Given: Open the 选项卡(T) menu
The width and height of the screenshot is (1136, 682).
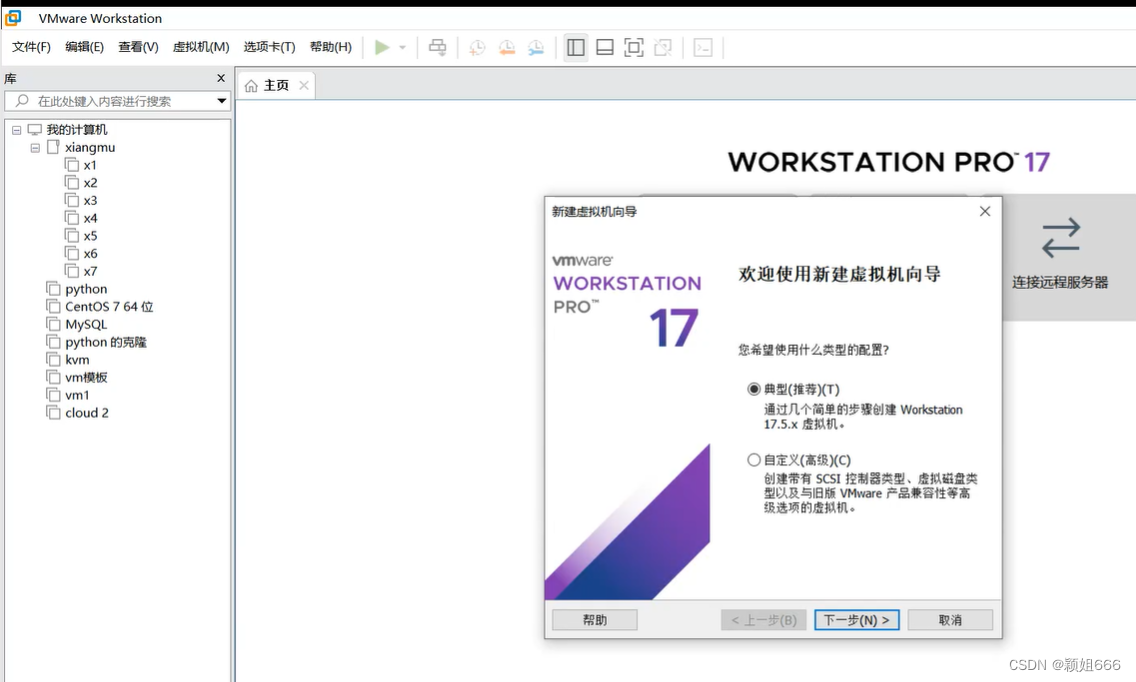Looking at the screenshot, I should tap(270, 47).
